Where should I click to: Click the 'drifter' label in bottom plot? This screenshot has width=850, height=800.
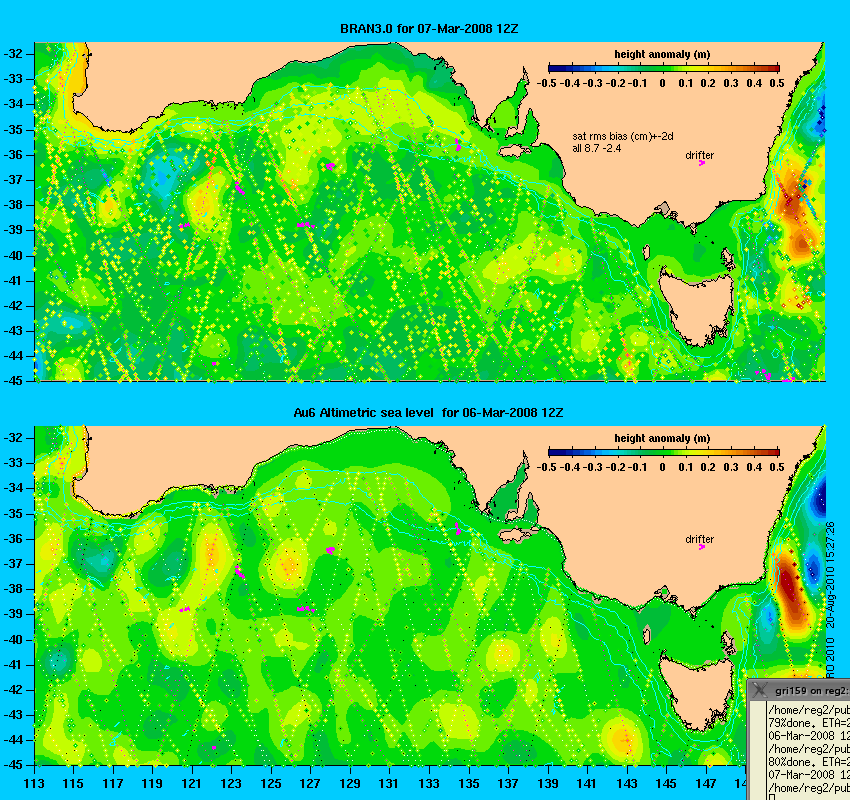tap(699, 539)
